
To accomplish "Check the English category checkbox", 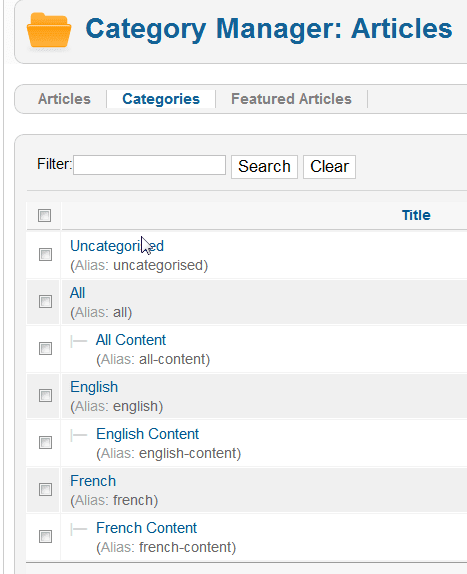I will [x=45, y=395].
